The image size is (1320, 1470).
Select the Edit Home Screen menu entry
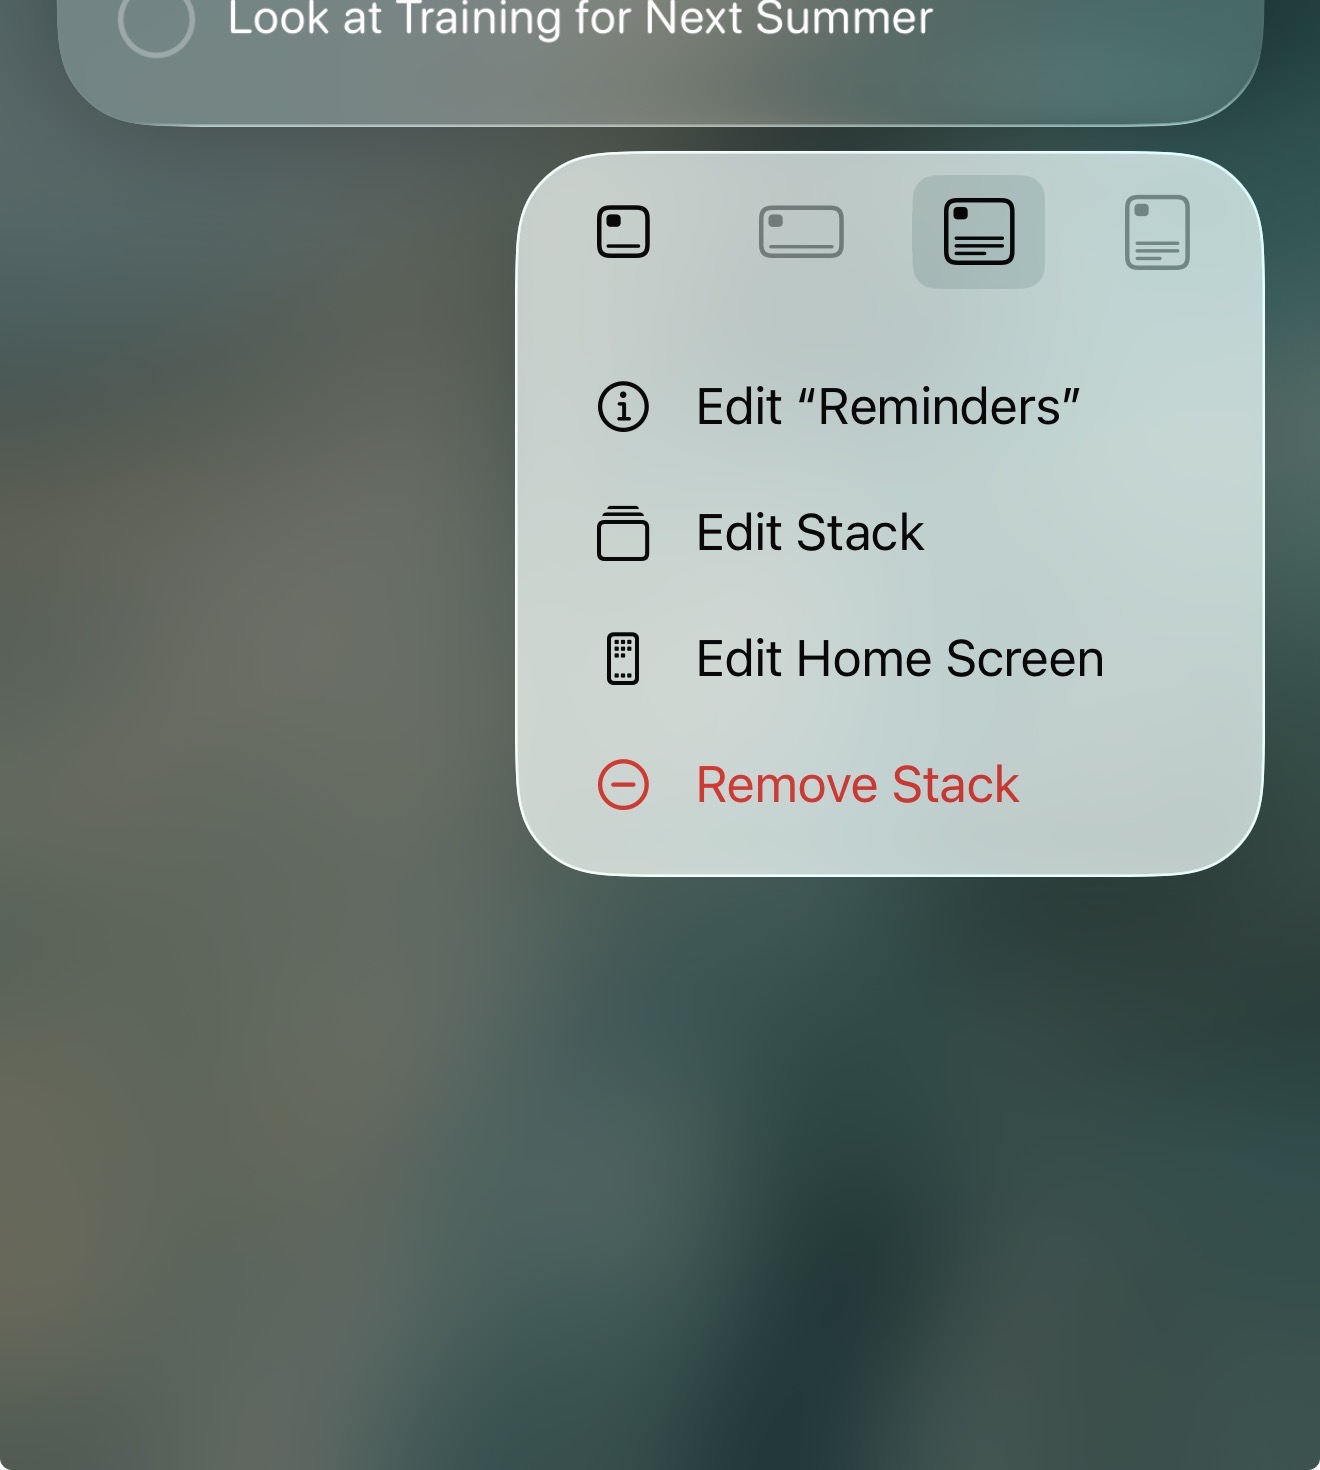900,659
